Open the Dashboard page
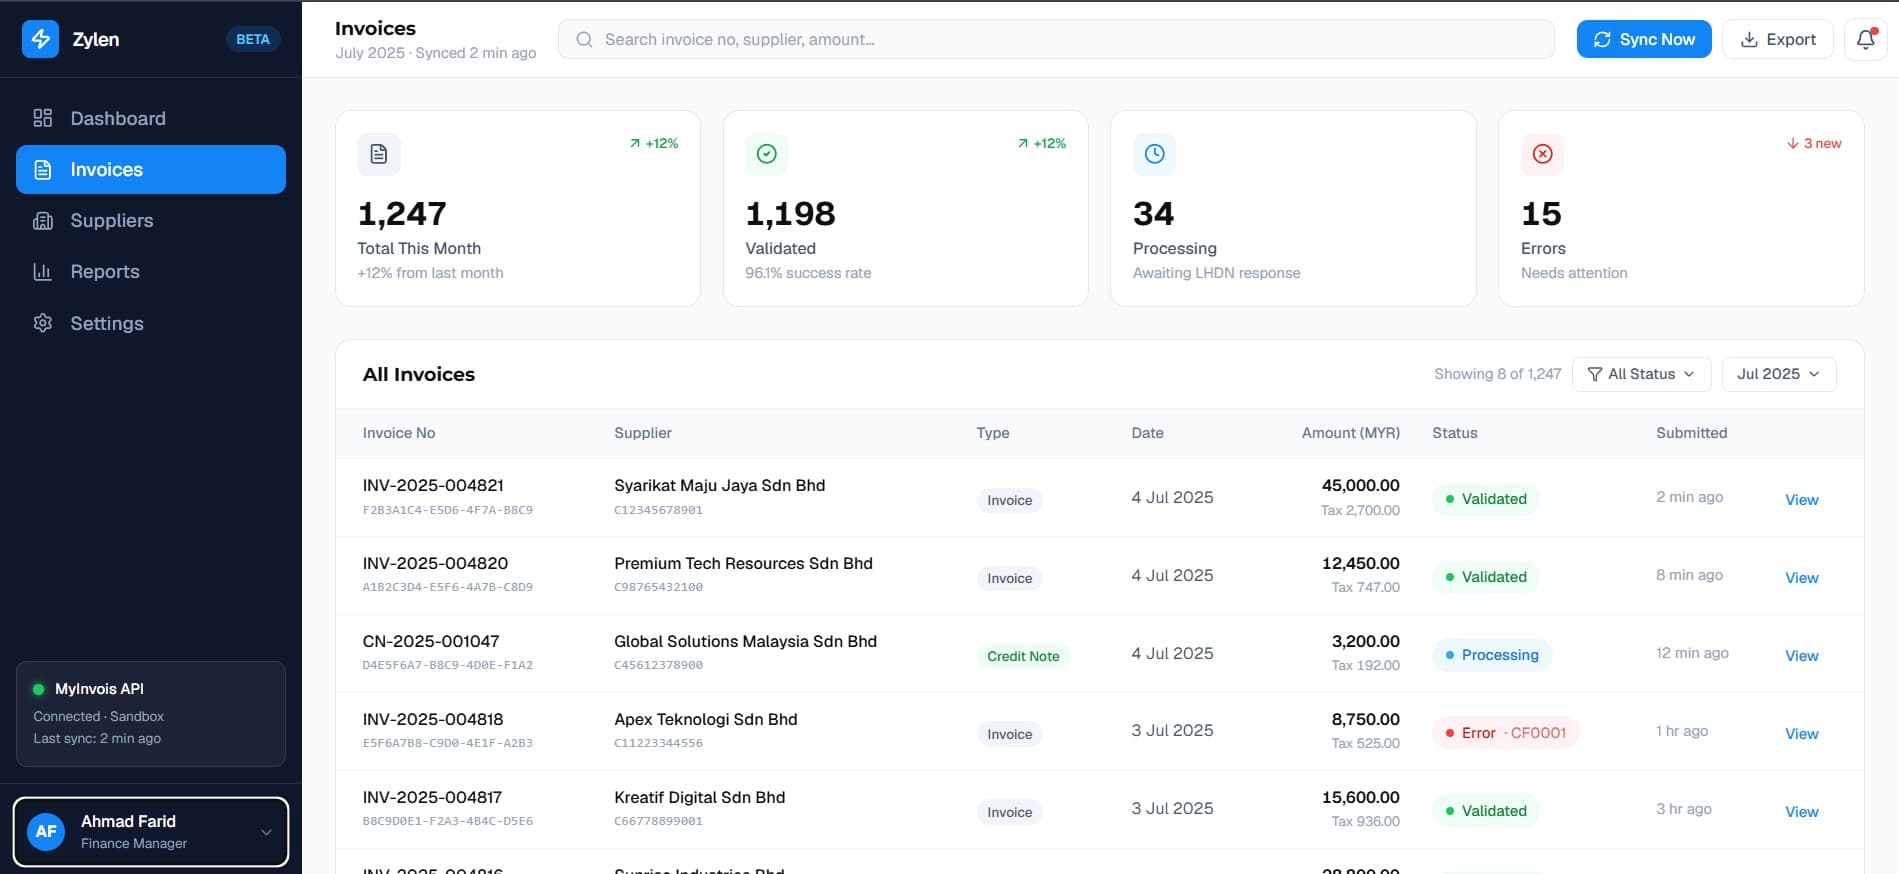 coord(151,118)
